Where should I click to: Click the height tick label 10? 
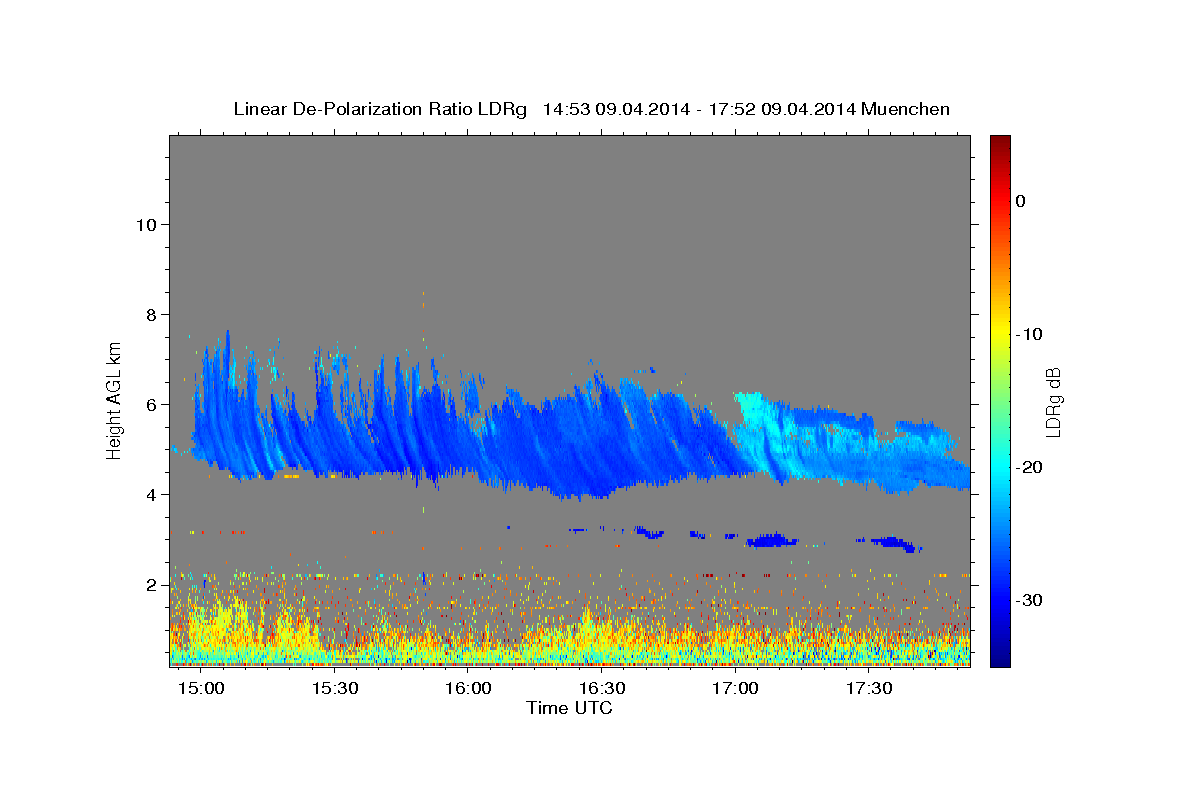pyautogui.click(x=146, y=224)
